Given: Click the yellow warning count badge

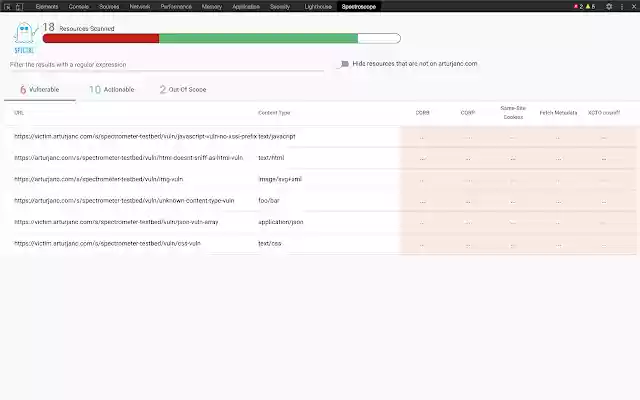Looking at the screenshot, I should (591, 6).
